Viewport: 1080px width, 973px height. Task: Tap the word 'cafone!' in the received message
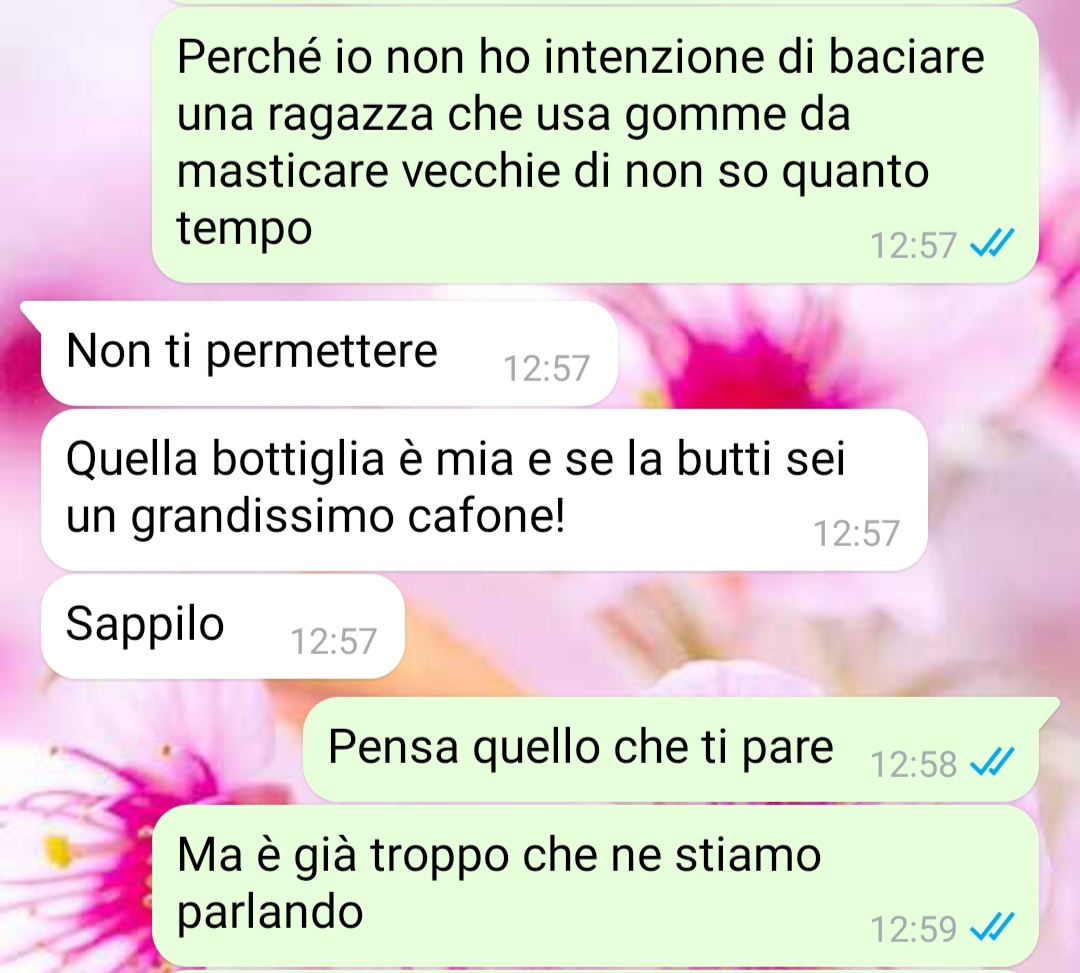click(x=486, y=514)
